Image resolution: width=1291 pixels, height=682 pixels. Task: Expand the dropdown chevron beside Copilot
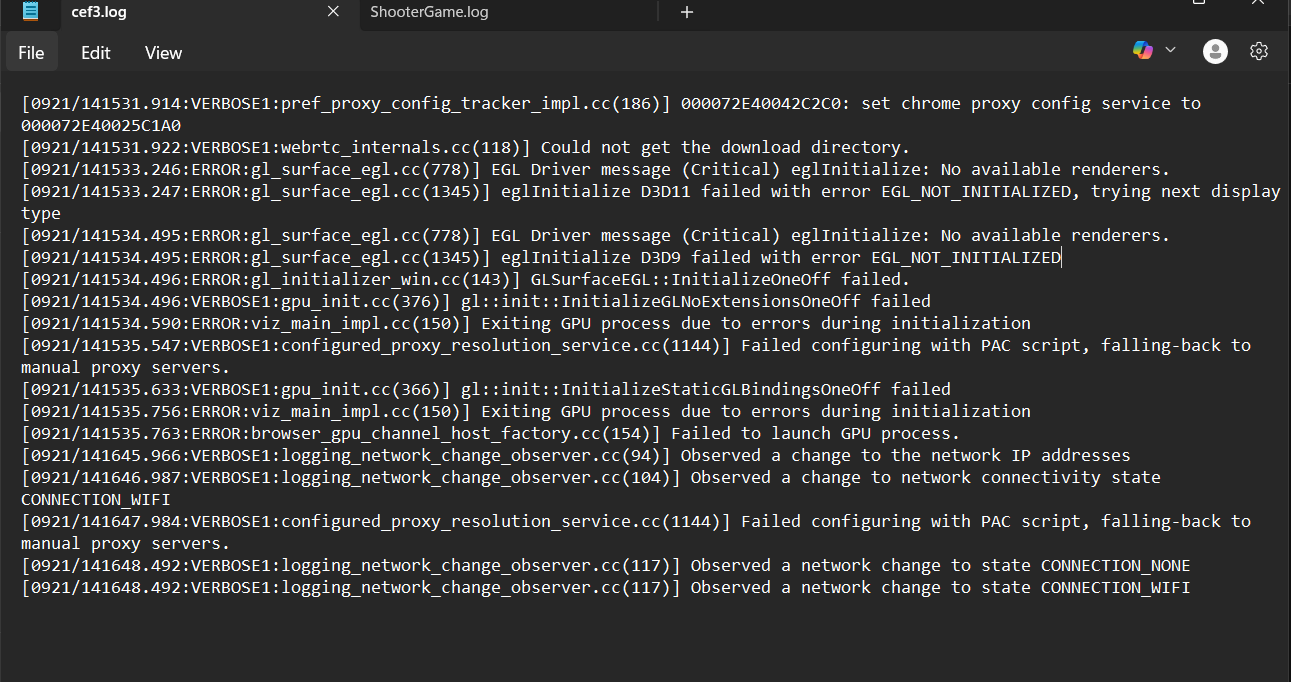tap(1170, 50)
